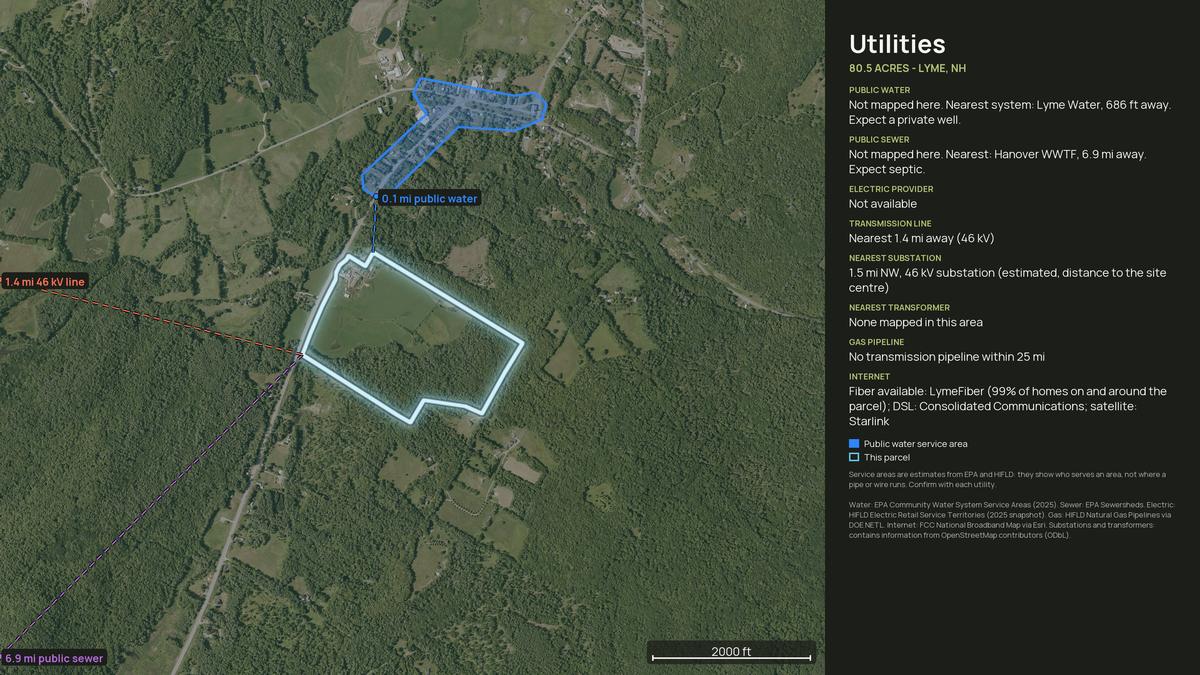Click the data sources footnote starting "Water: EPA"
Screen dimensions: 1200x675
1012,519
